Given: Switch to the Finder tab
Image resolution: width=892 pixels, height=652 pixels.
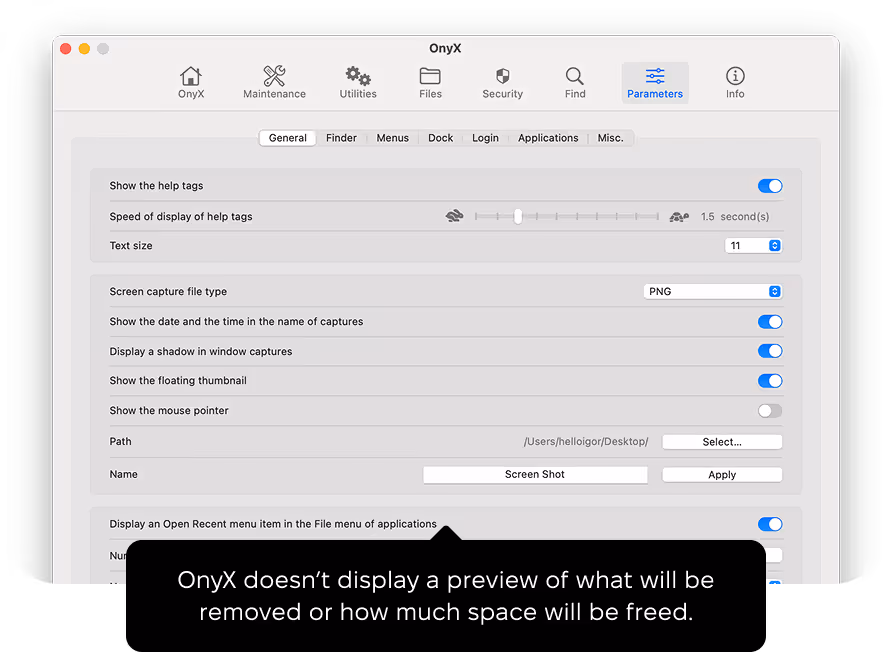Looking at the screenshot, I should [341, 138].
